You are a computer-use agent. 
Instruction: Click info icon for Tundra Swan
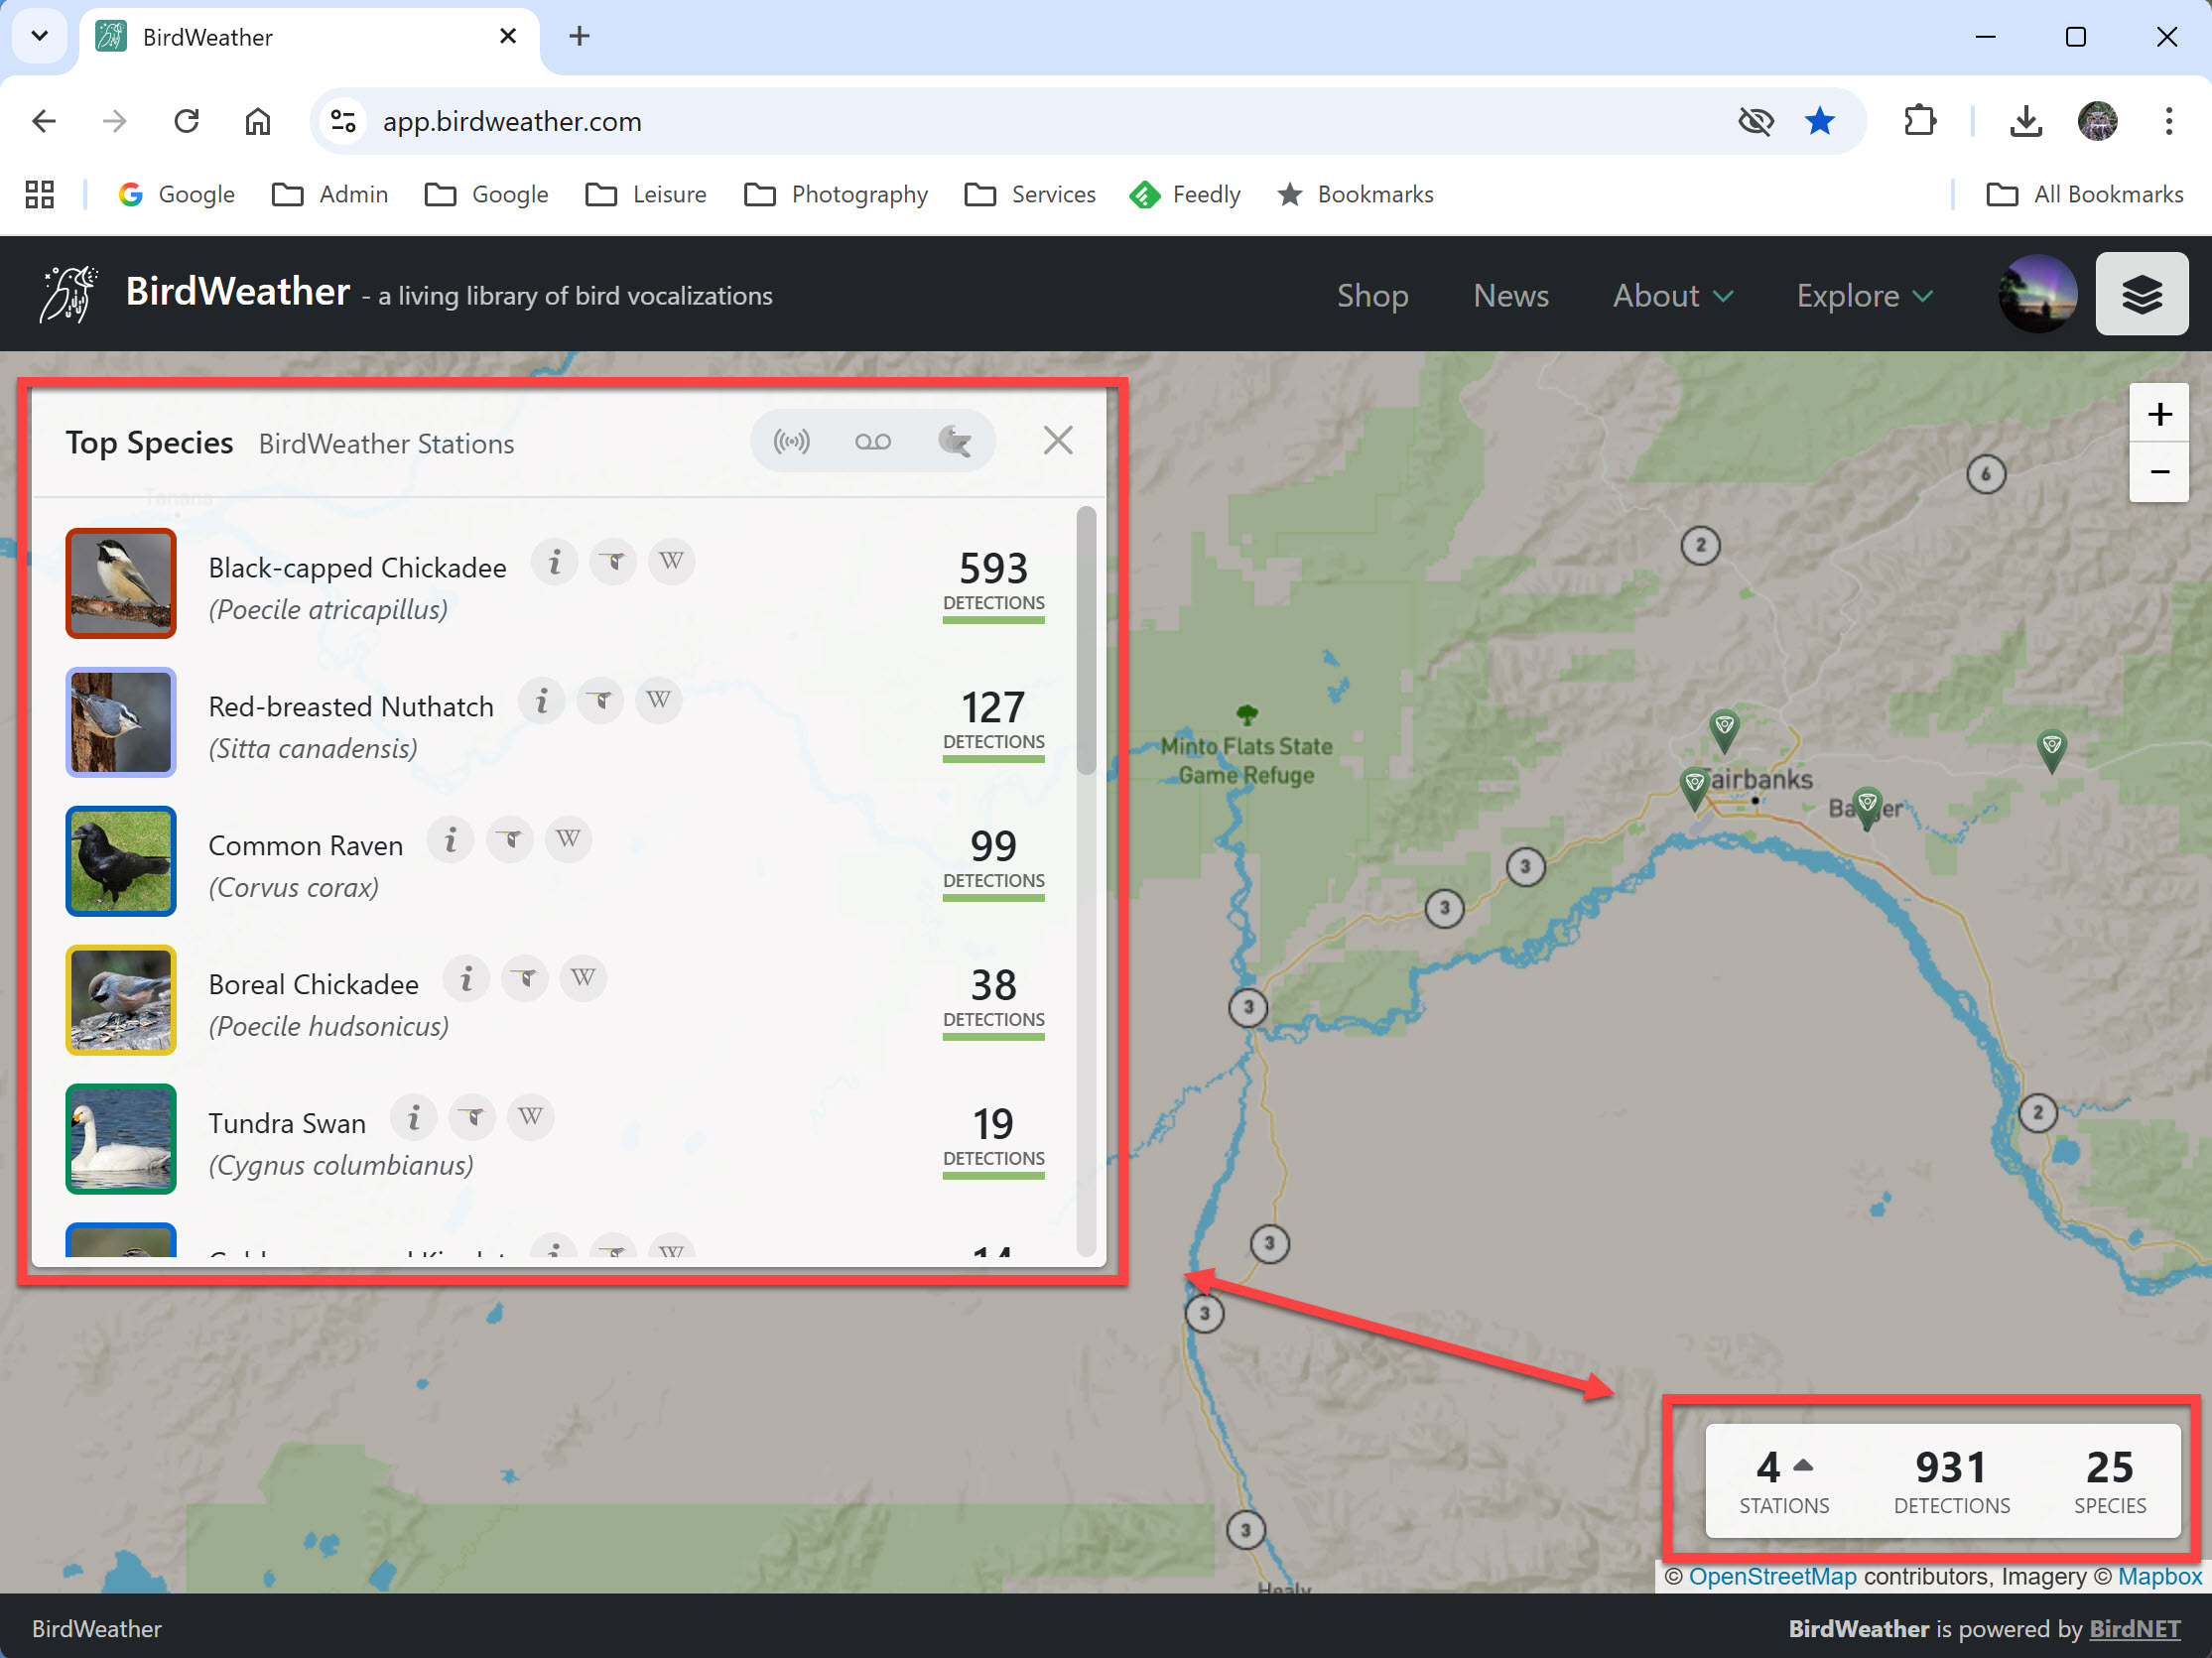tap(413, 1117)
